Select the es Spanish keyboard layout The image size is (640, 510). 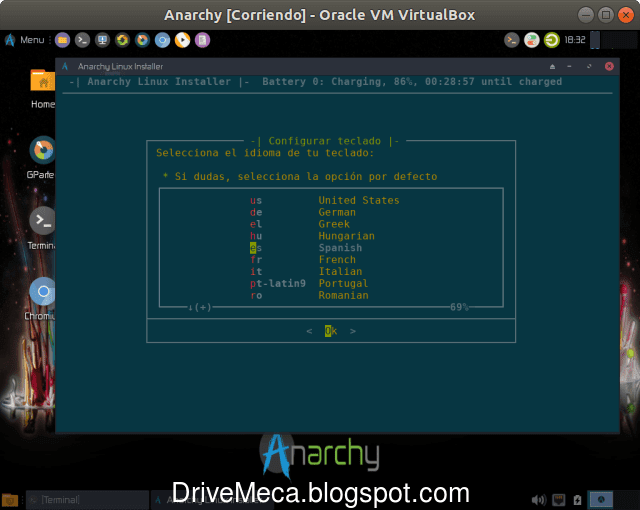(x=306, y=248)
